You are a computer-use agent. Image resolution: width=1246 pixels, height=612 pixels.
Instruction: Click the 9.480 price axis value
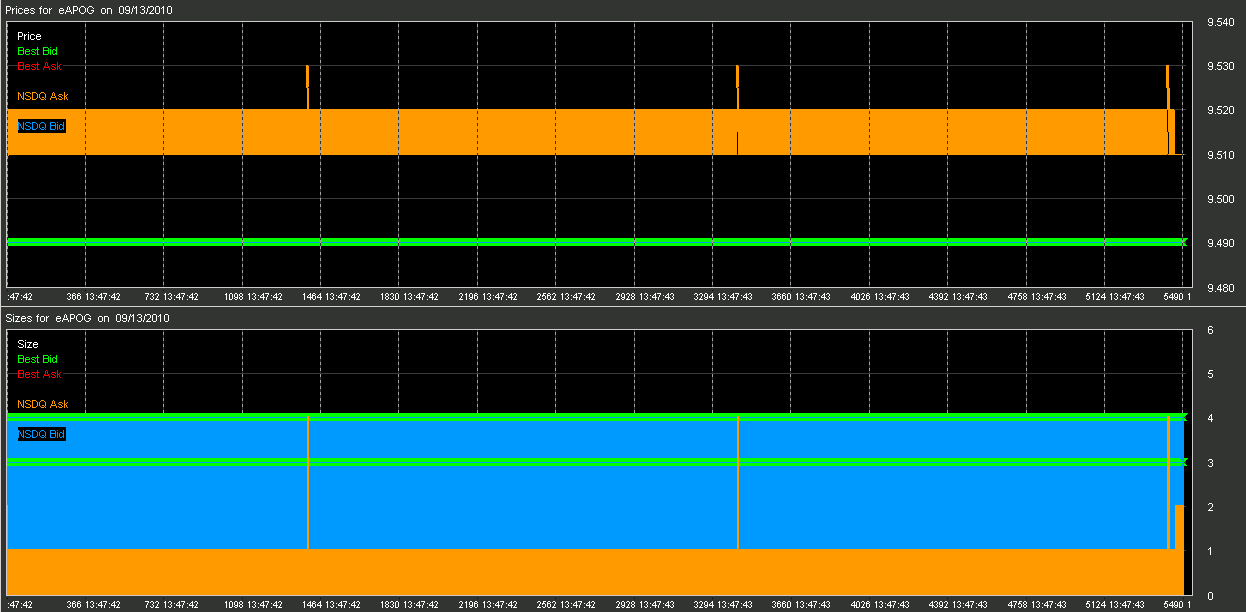pos(1221,288)
